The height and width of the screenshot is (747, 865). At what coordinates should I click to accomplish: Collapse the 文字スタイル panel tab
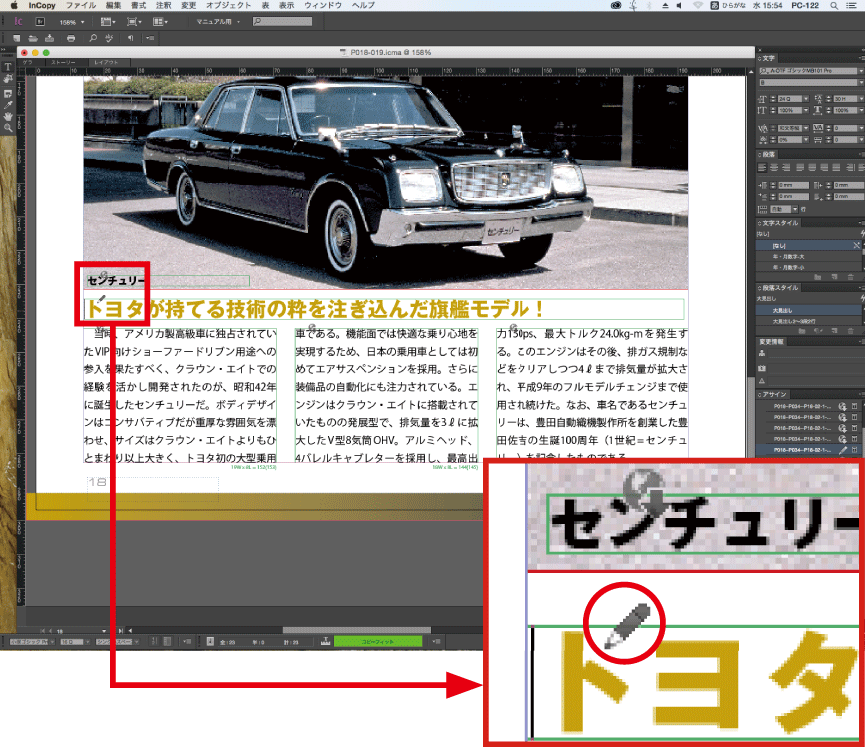pyautogui.click(x=779, y=223)
